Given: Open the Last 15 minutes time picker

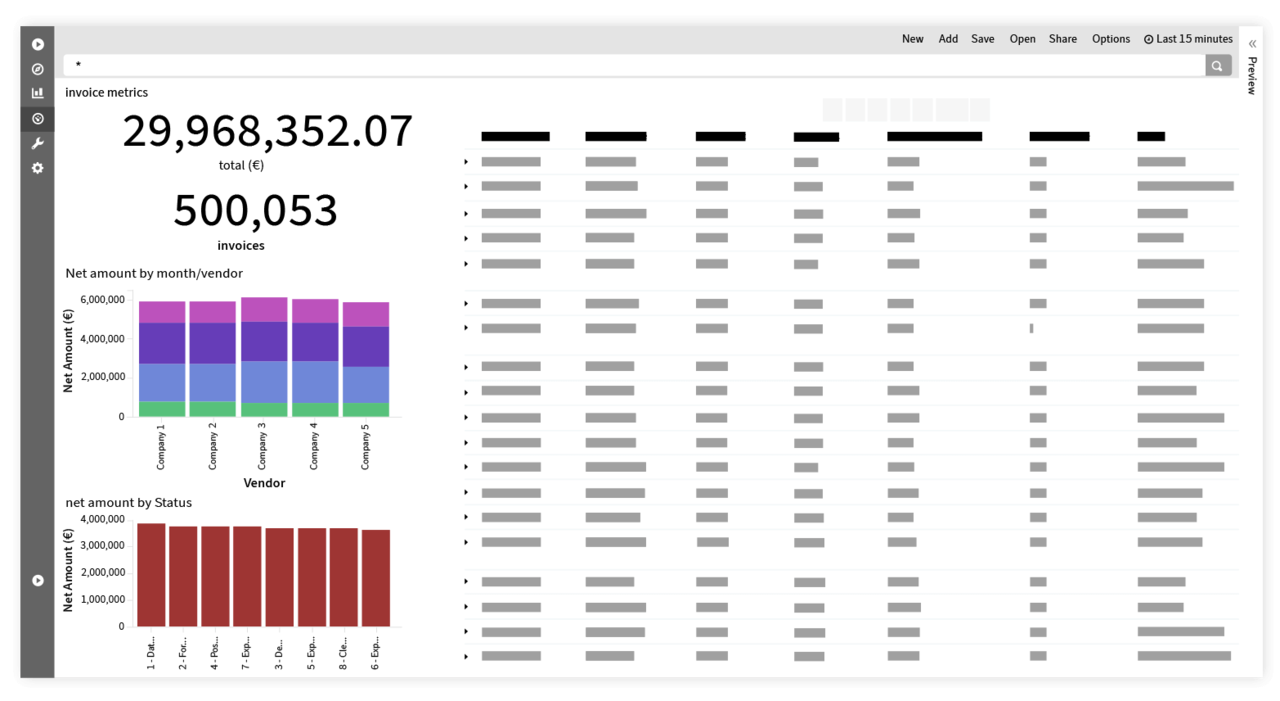Looking at the screenshot, I should pyautogui.click(x=1188, y=39).
